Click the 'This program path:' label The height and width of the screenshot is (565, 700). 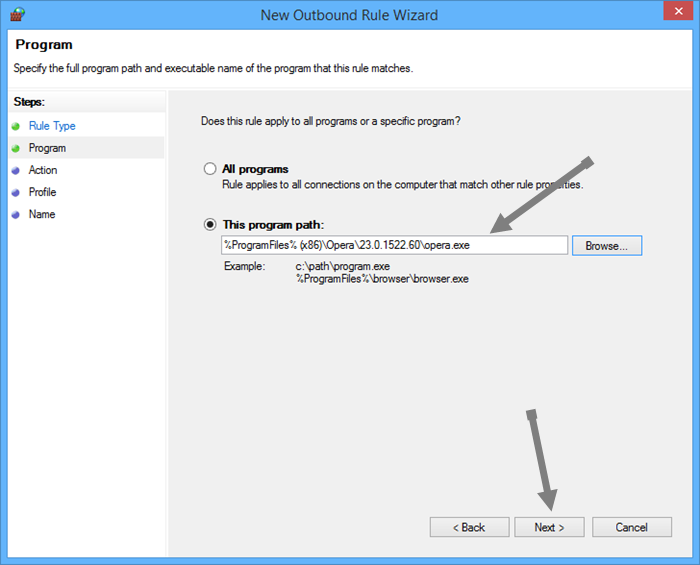point(273,224)
